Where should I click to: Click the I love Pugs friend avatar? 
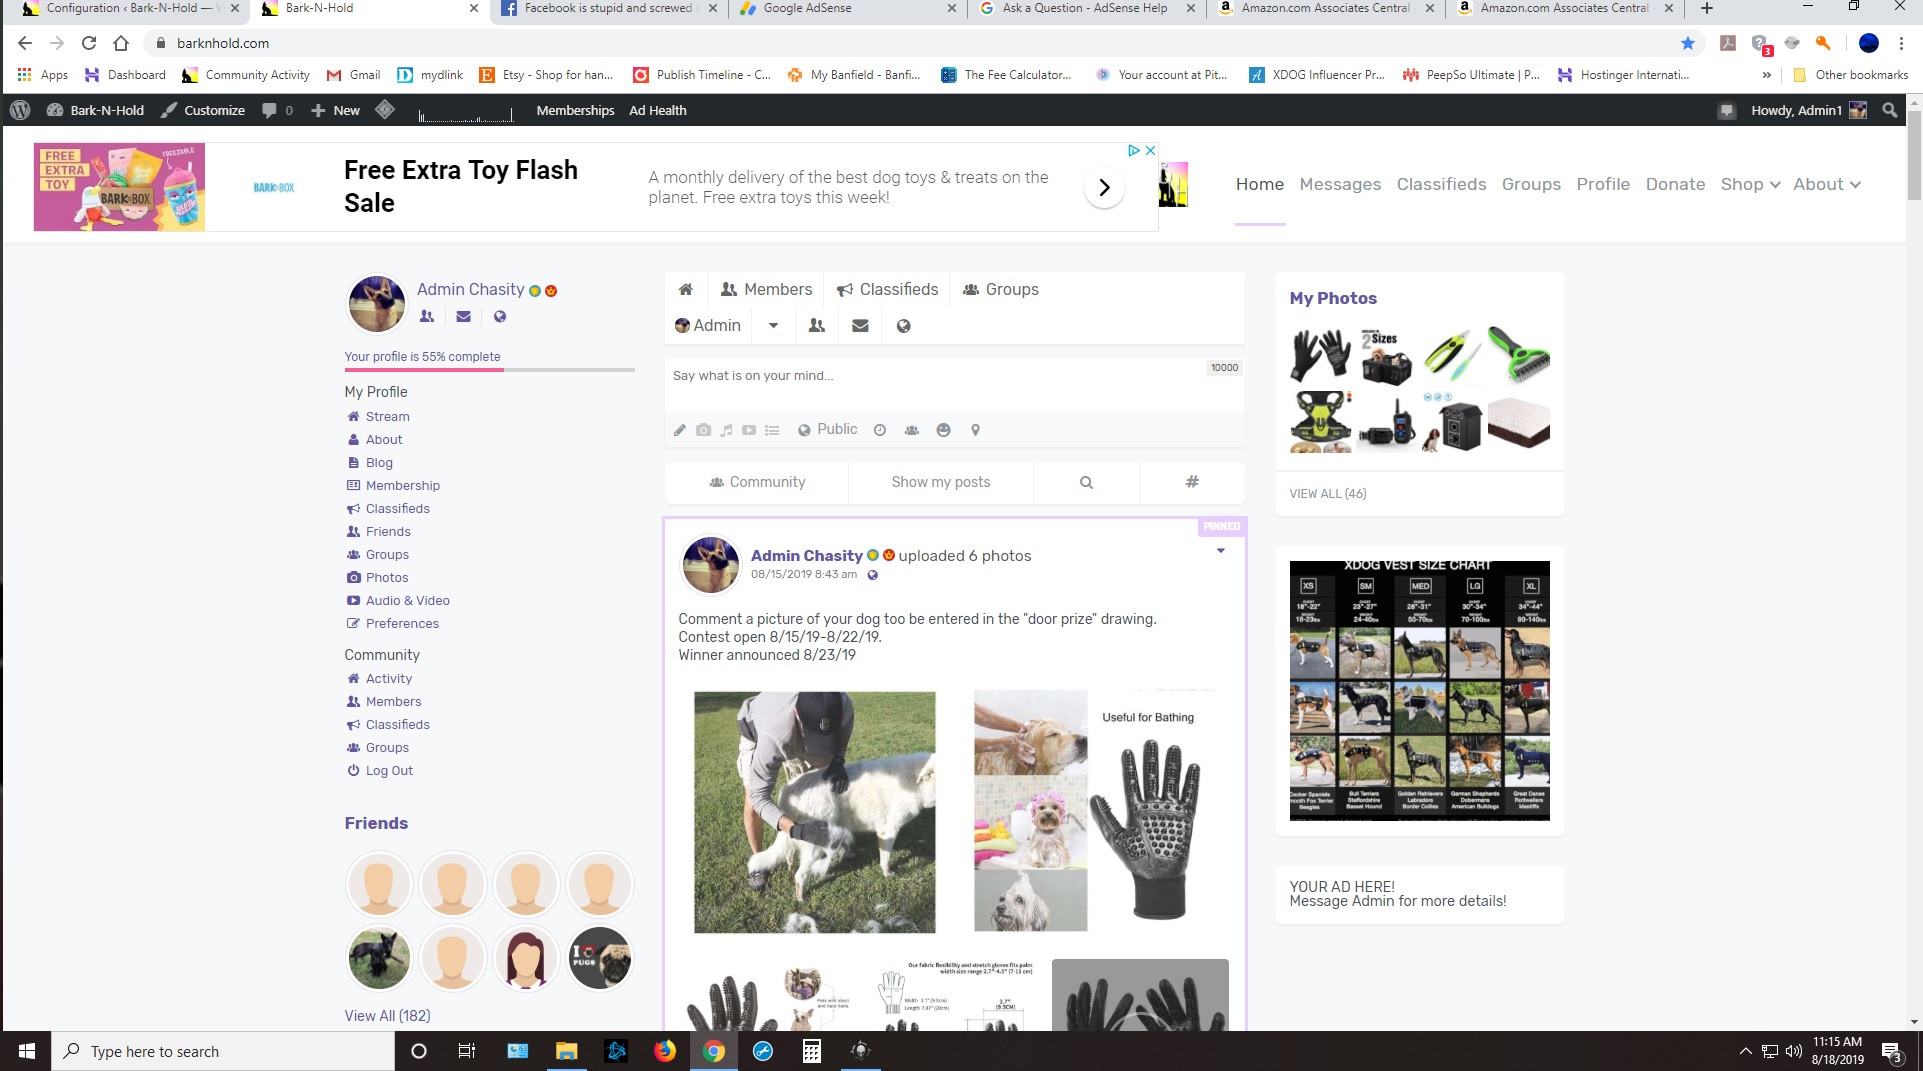tap(600, 958)
